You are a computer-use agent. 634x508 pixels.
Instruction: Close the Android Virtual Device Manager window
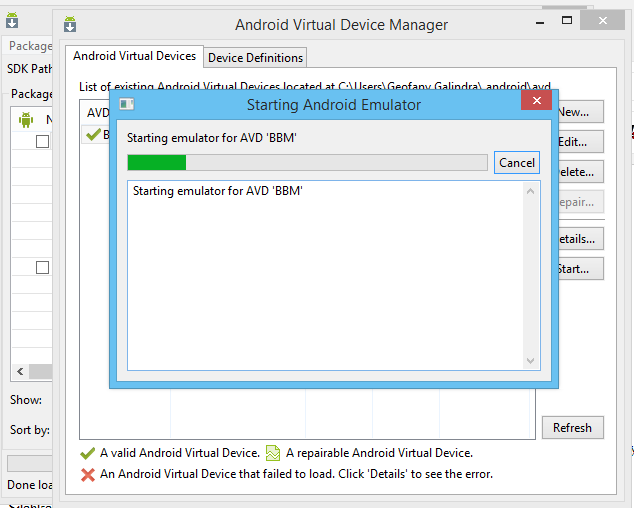pos(602,20)
